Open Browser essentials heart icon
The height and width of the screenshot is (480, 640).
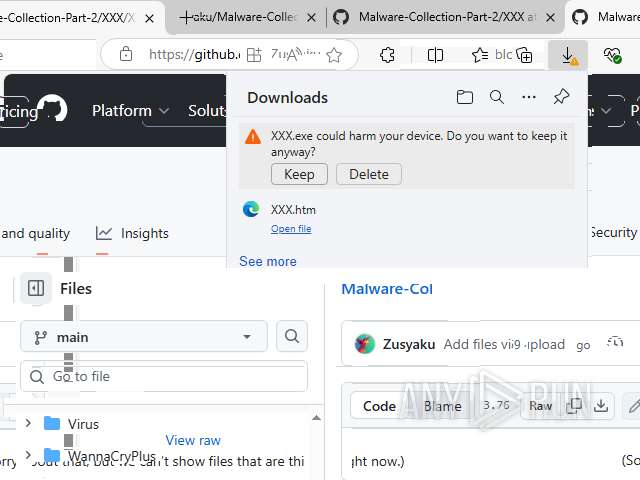(x=612, y=55)
